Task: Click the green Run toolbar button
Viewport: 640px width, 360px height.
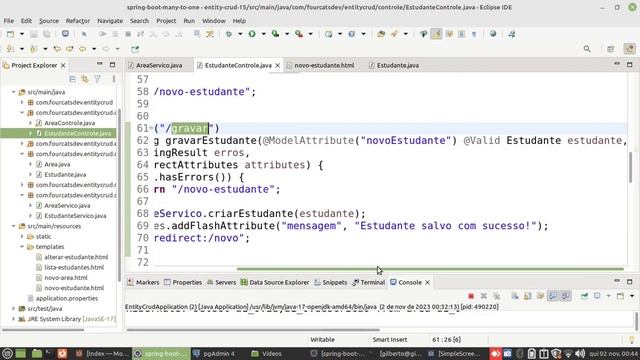Action: pos(252,34)
